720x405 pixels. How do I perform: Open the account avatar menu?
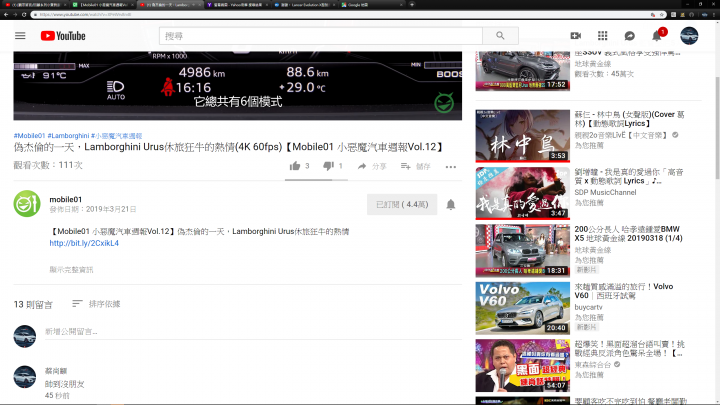click(x=689, y=36)
